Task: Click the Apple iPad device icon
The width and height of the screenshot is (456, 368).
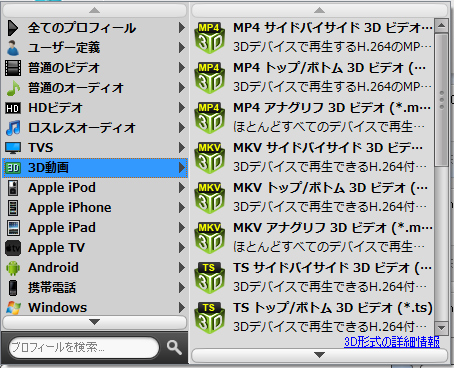Action: pos(13,228)
